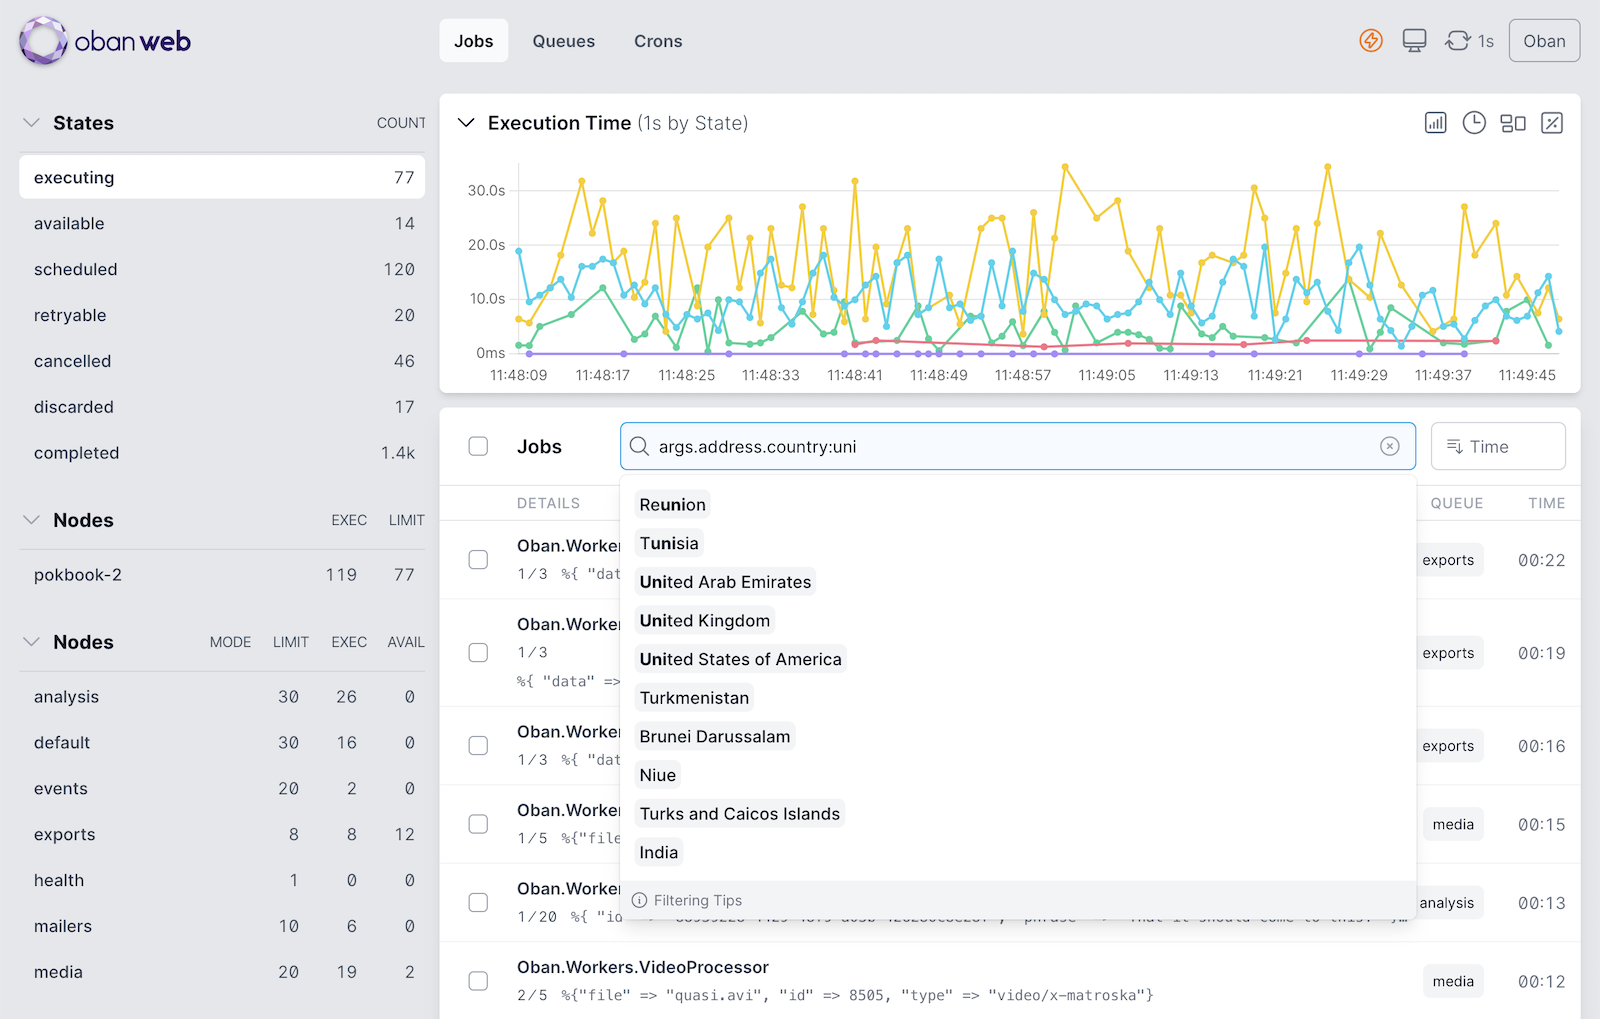Screen dimensions: 1600x1019
Task: Open the theme selector monitor icon
Action: [x=1414, y=41]
